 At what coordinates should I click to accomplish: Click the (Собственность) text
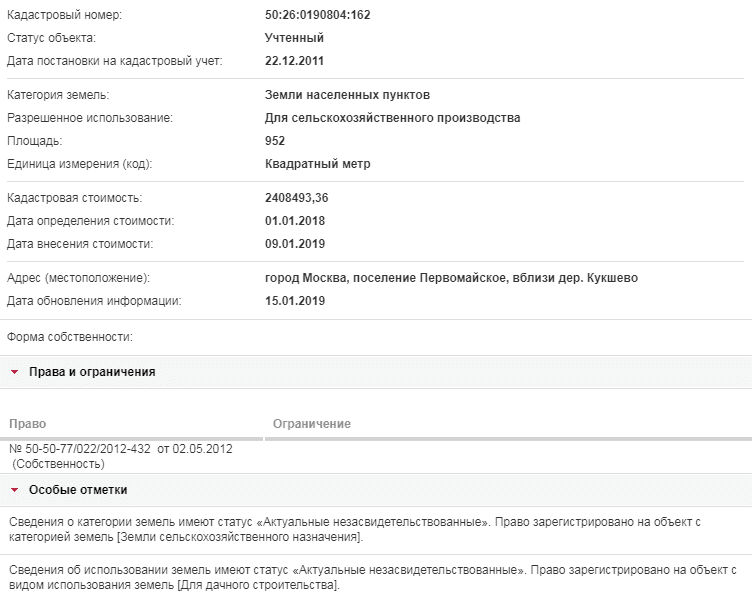pyautogui.click(x=58, y=464)
